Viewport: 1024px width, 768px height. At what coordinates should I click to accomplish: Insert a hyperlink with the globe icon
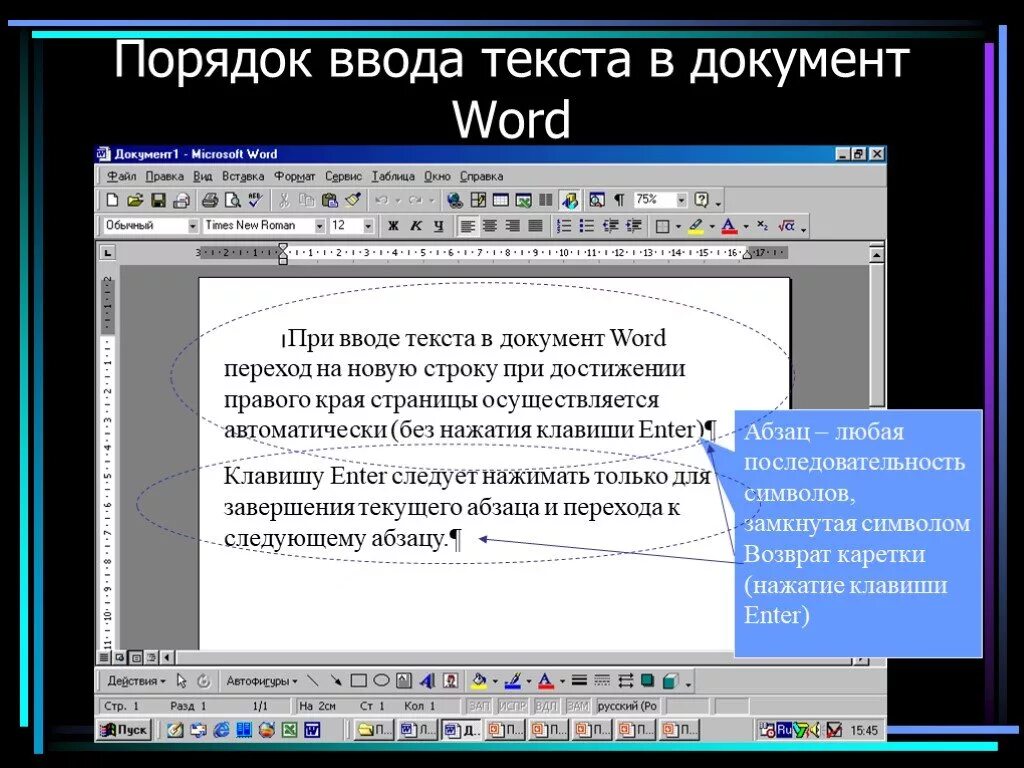coord(455,200)
